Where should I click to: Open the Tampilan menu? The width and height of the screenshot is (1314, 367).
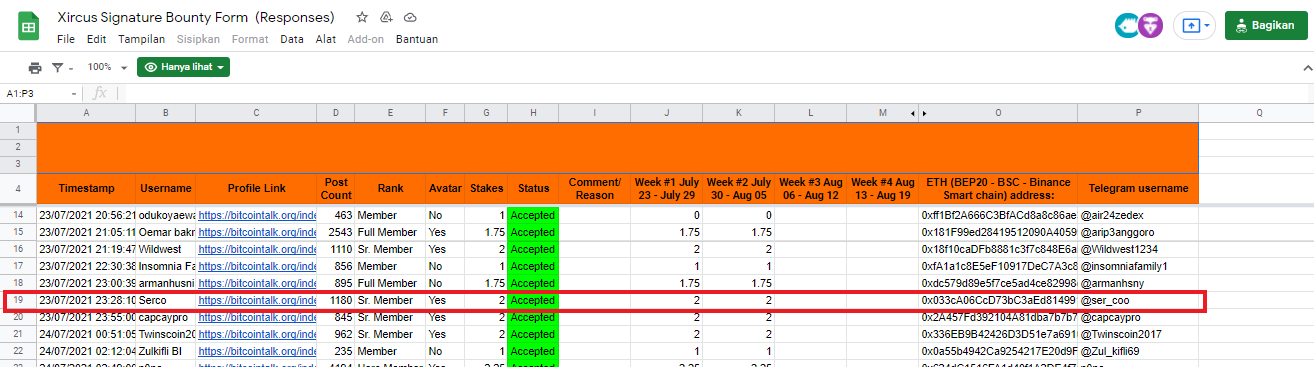coord(141,39)
